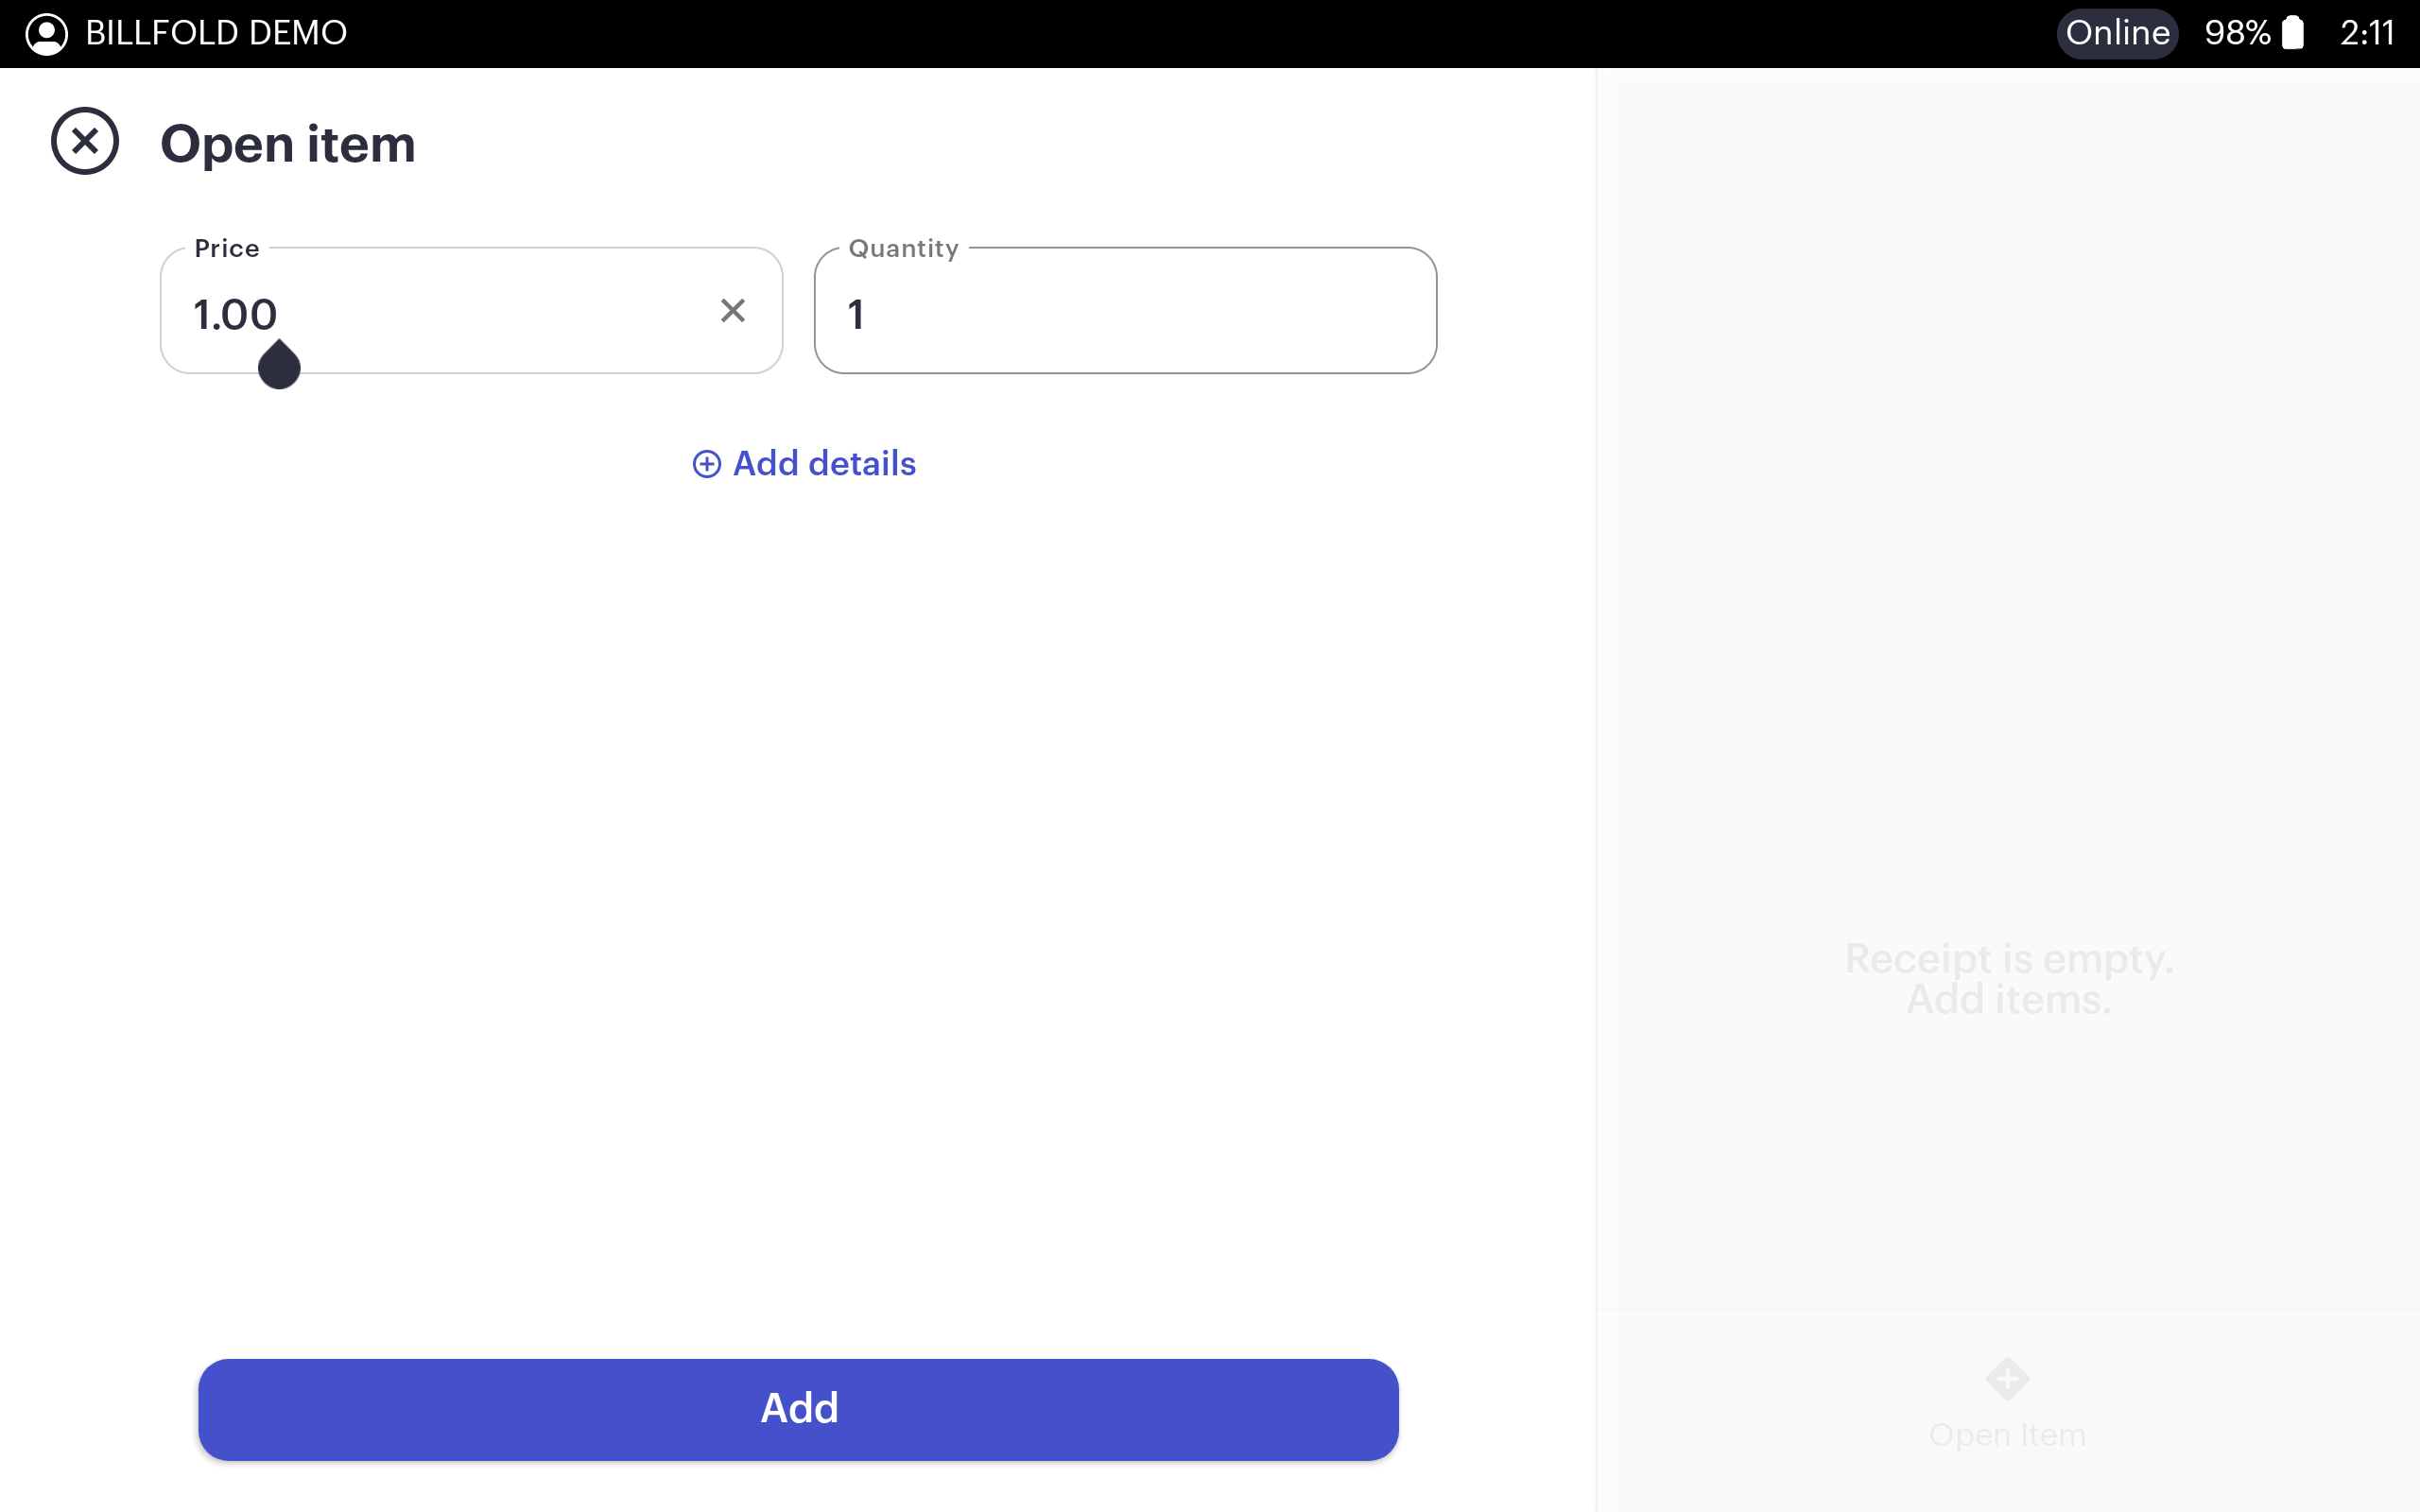
Task: Click the Open item heading
Action: pyautogui.click(x=288, y=144)
